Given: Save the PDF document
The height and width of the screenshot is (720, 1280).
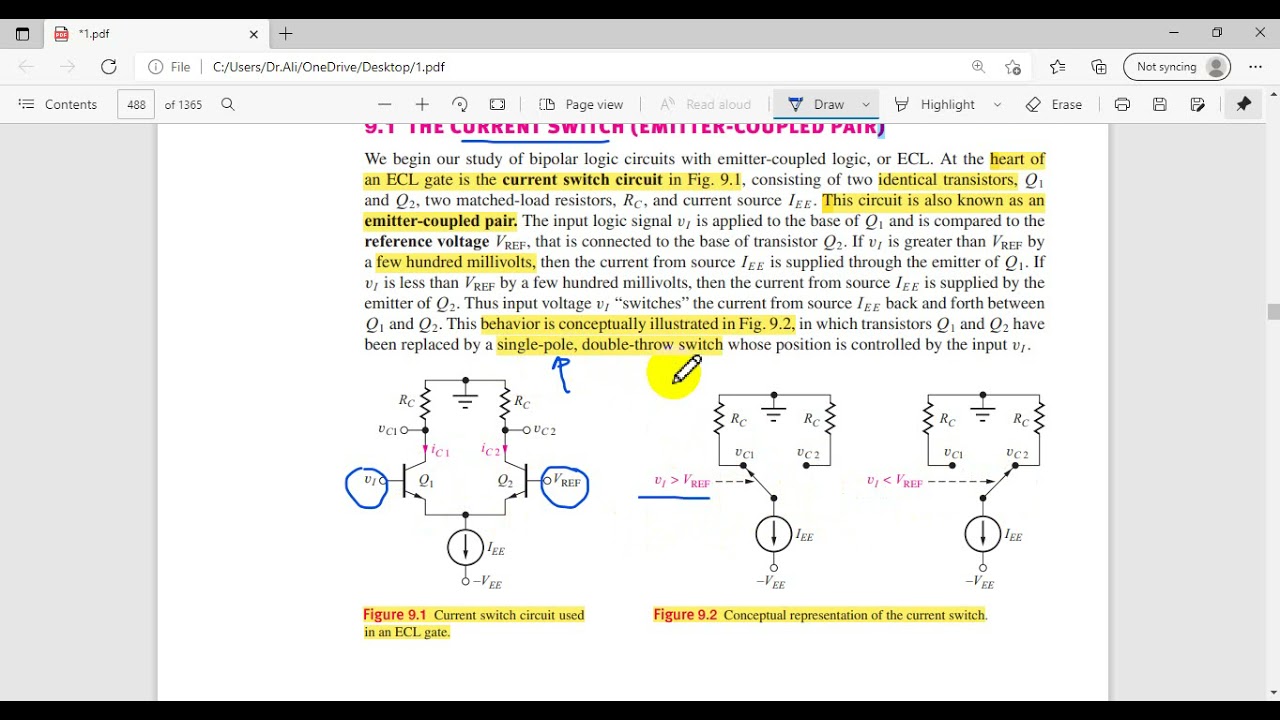Looking at the screenshot, I should coord(1160,104).
